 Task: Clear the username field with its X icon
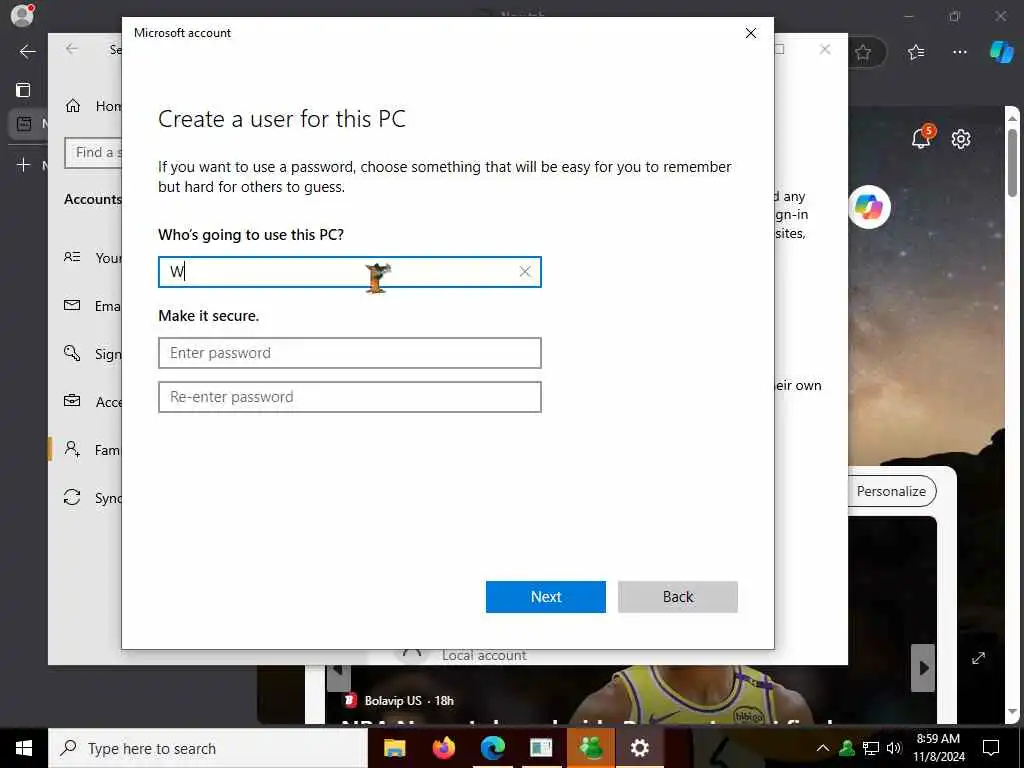525,272
